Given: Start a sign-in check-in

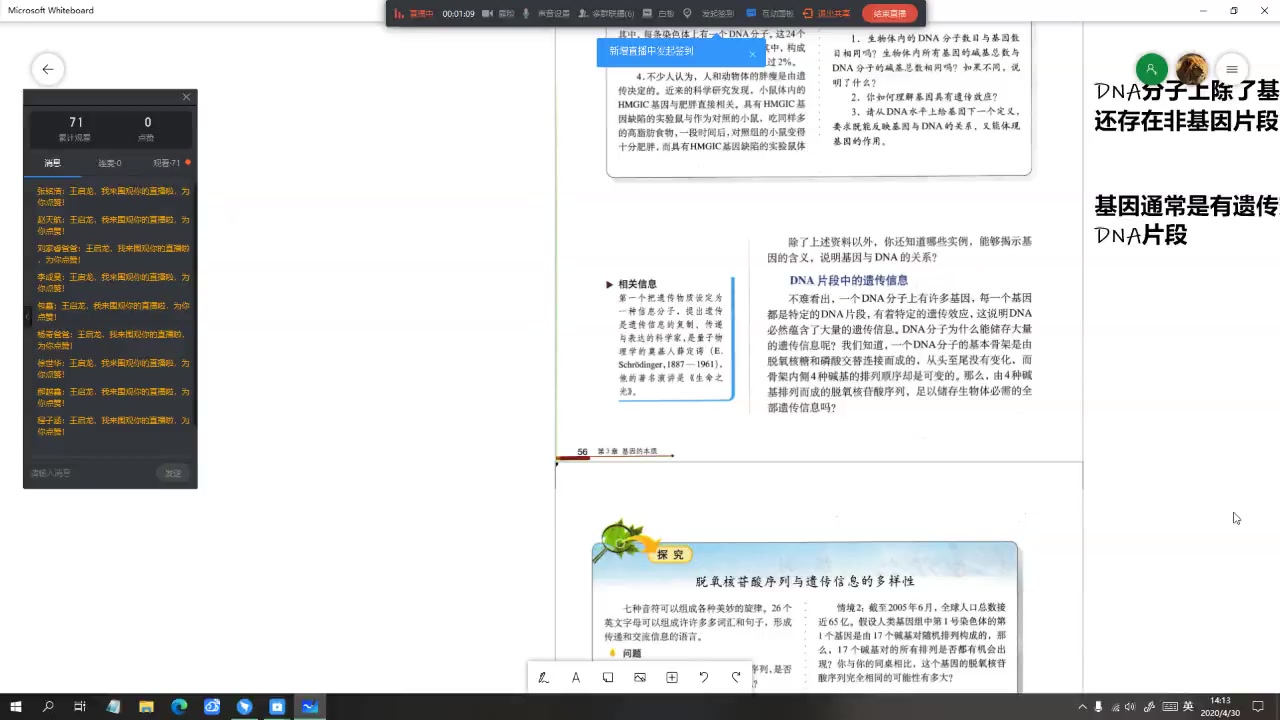Looking at the screenshot, I should click(709, 14).
